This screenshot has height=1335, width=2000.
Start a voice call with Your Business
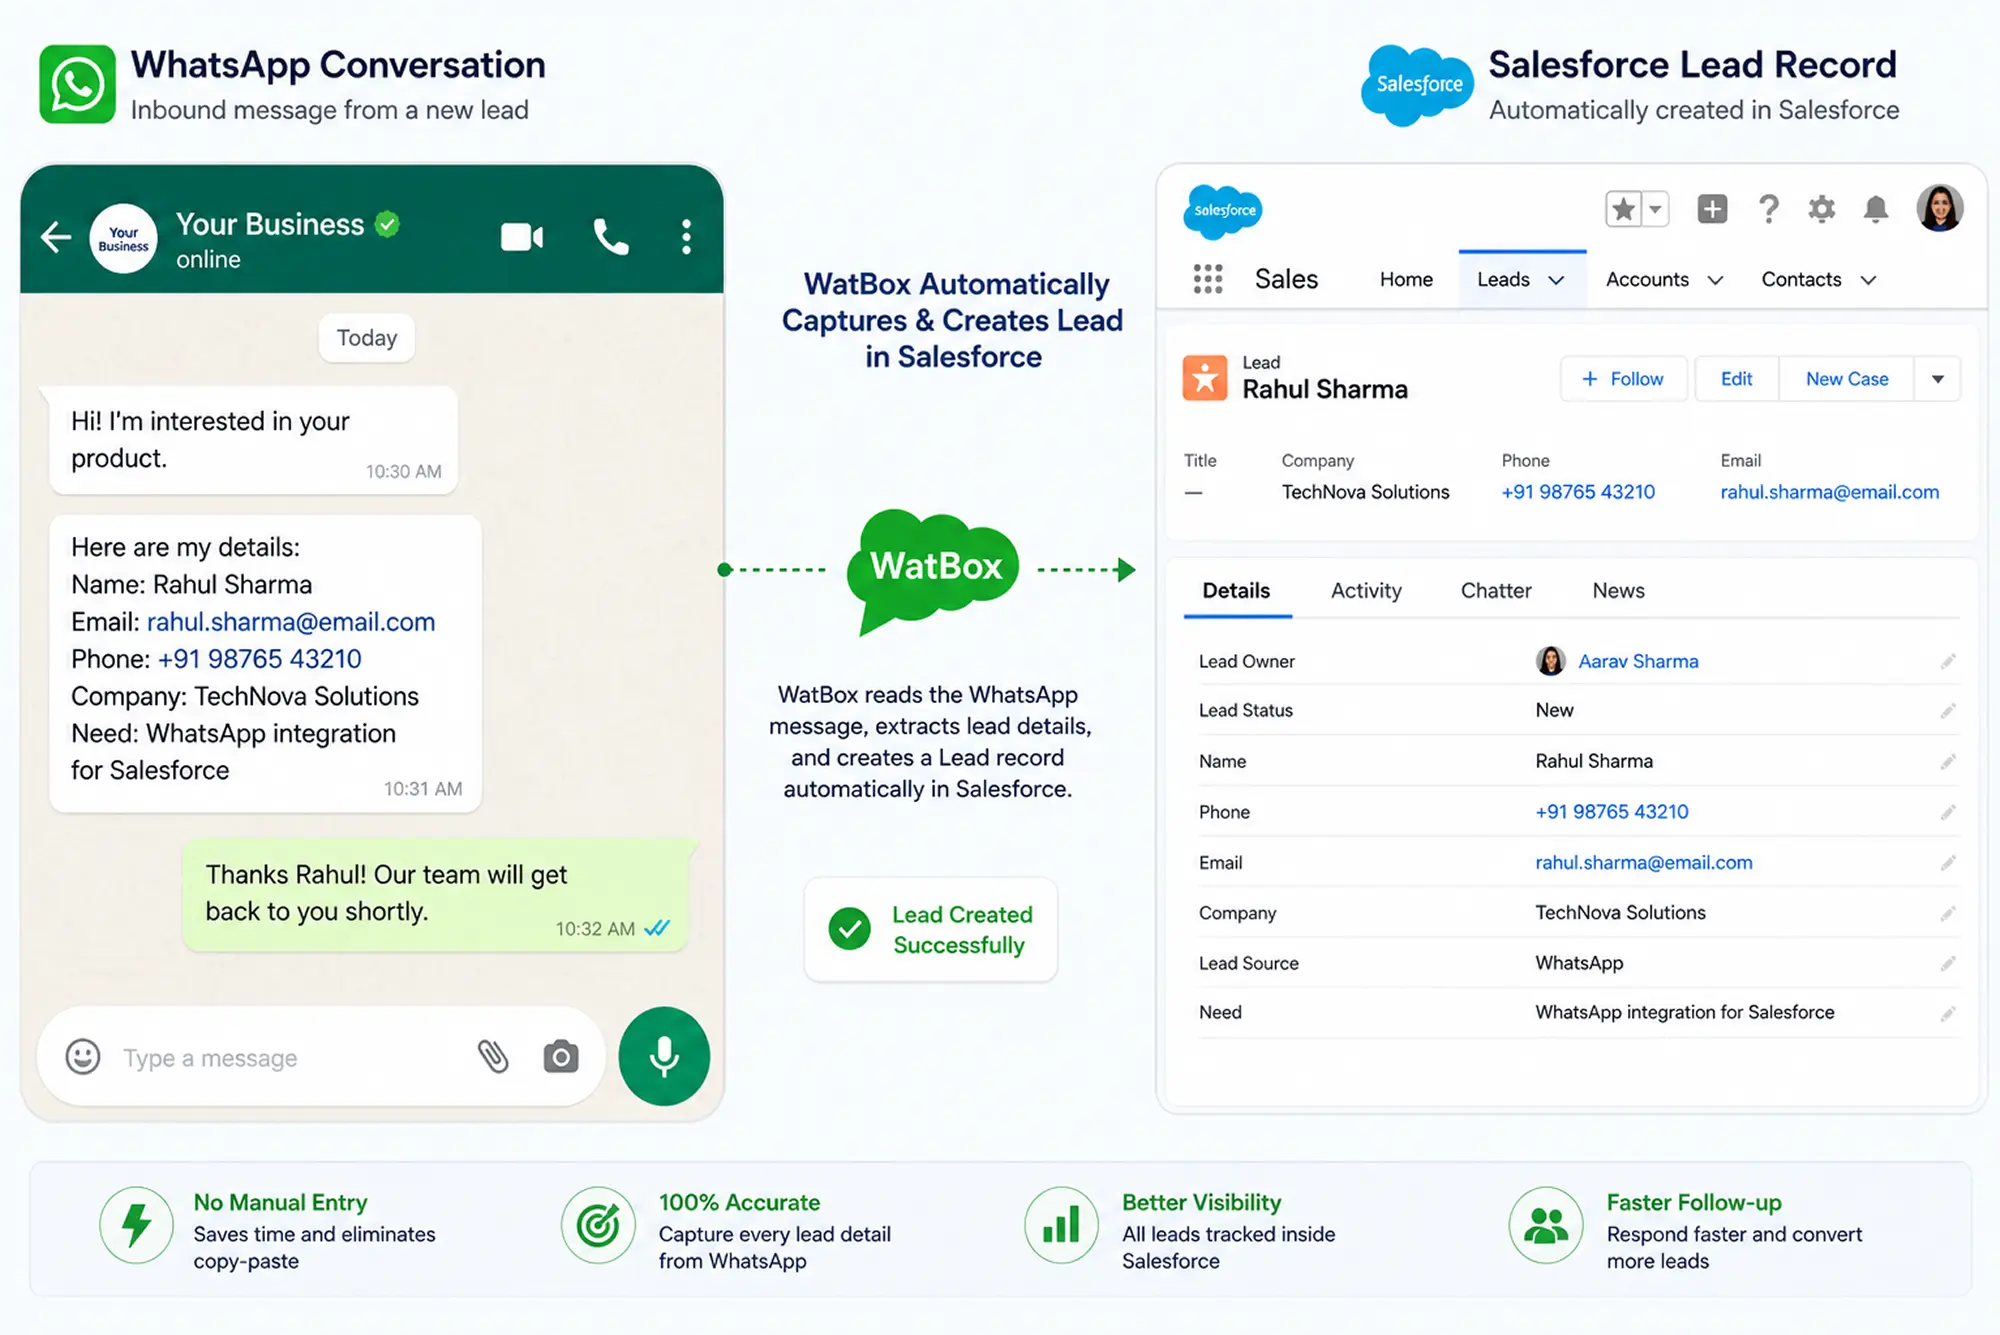coord(611,237)
